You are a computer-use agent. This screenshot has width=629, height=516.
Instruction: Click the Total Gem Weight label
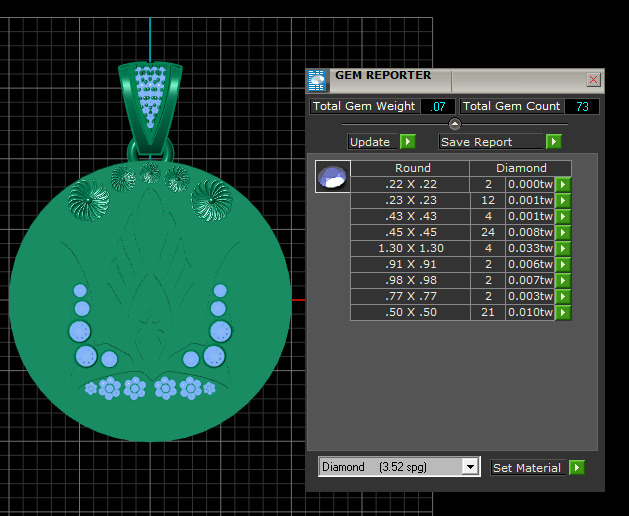364,106
